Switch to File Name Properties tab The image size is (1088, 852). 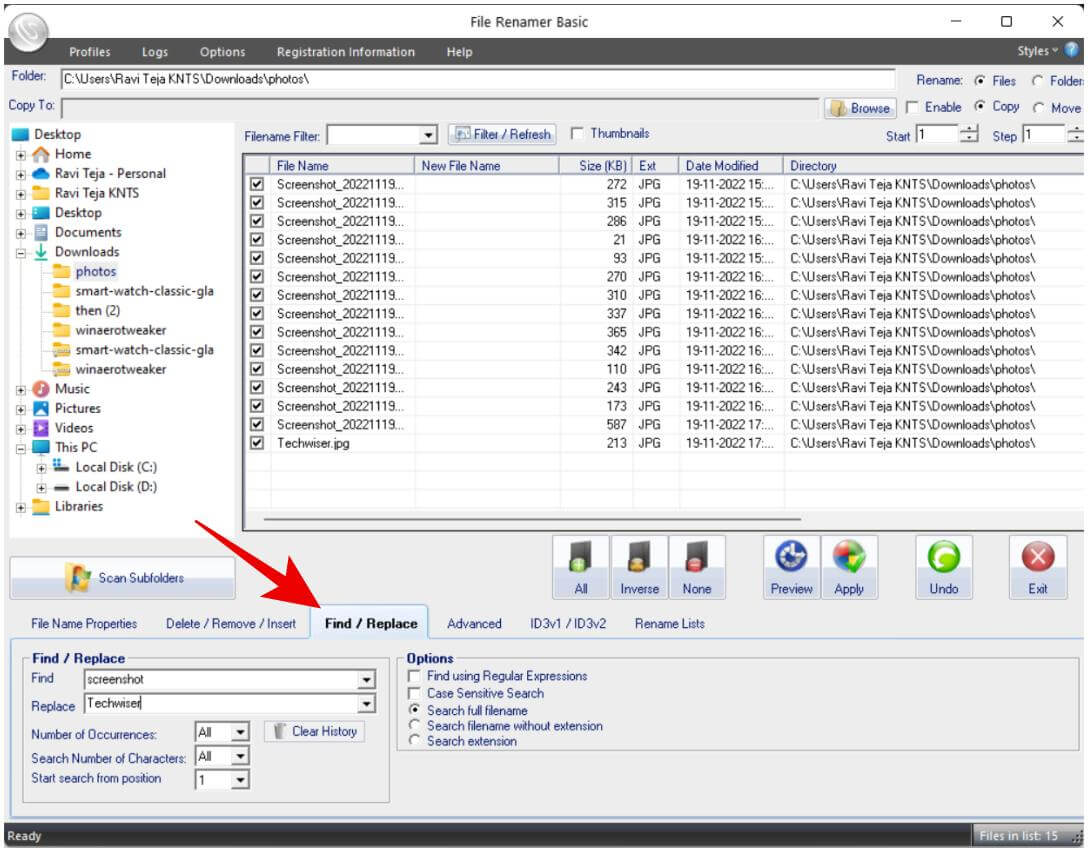84,624
